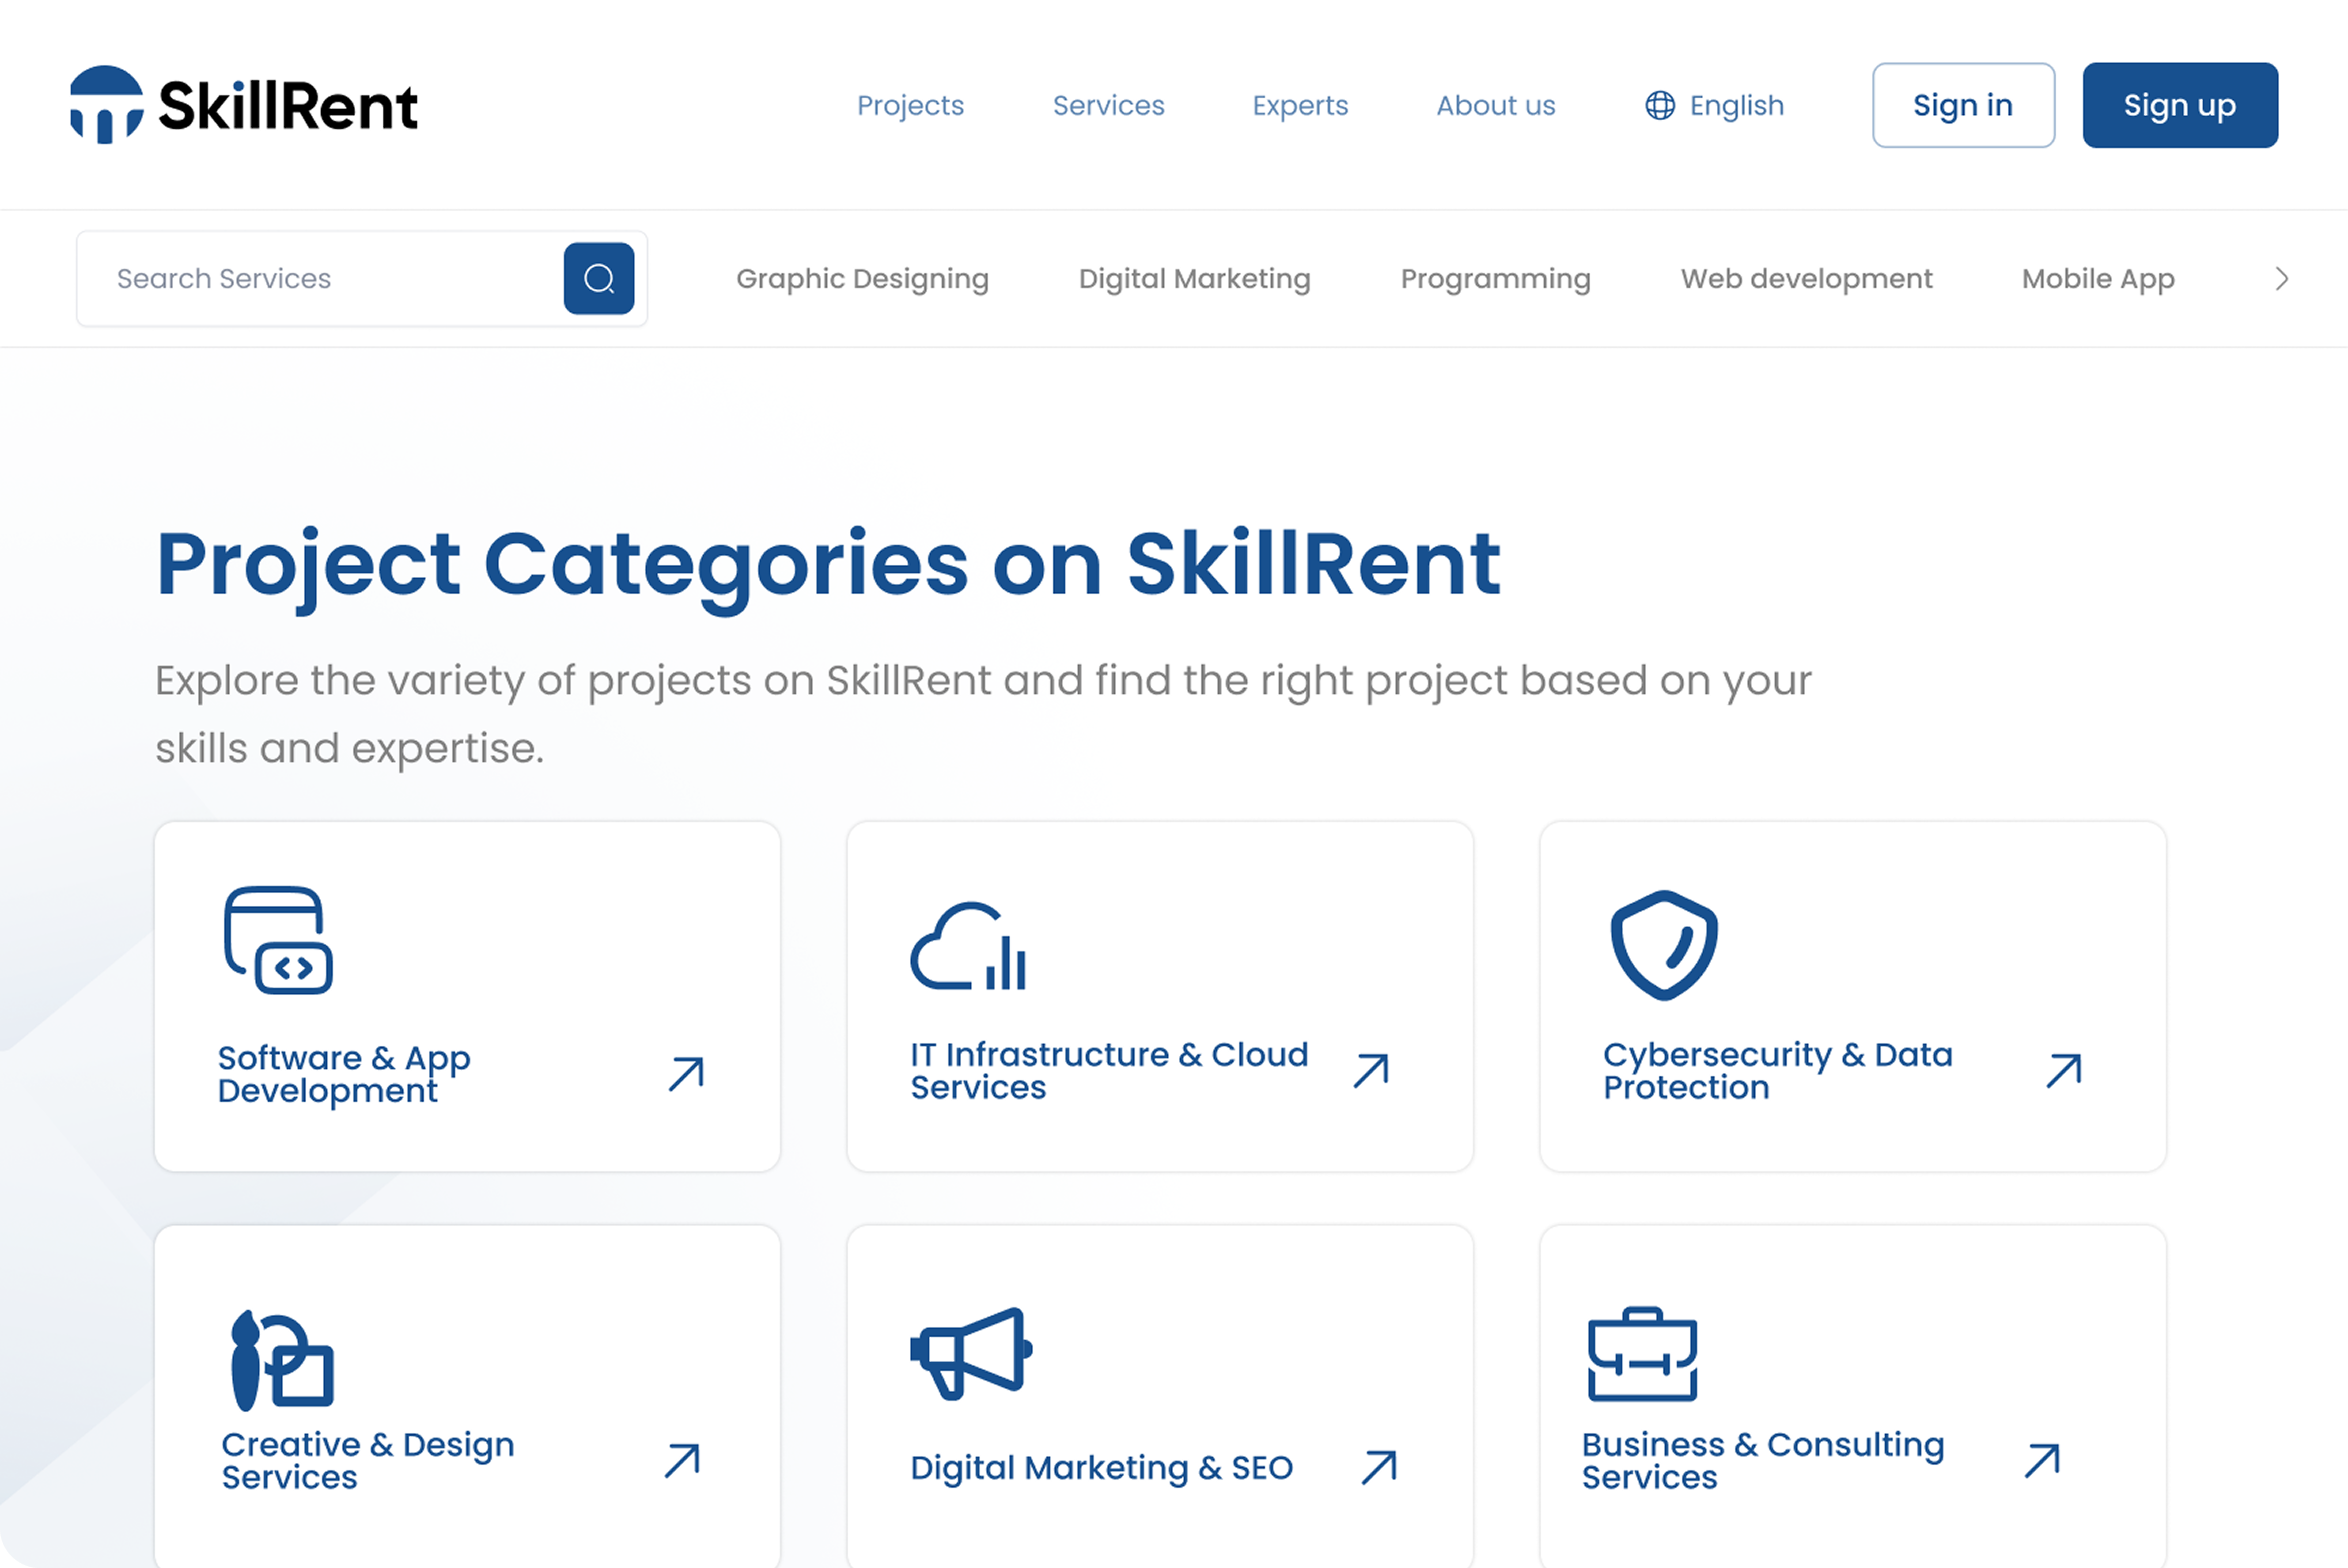Select the Graphic Designing category
The width and height of the screenshot is (2348, 1568).
[x=862, y=279]
